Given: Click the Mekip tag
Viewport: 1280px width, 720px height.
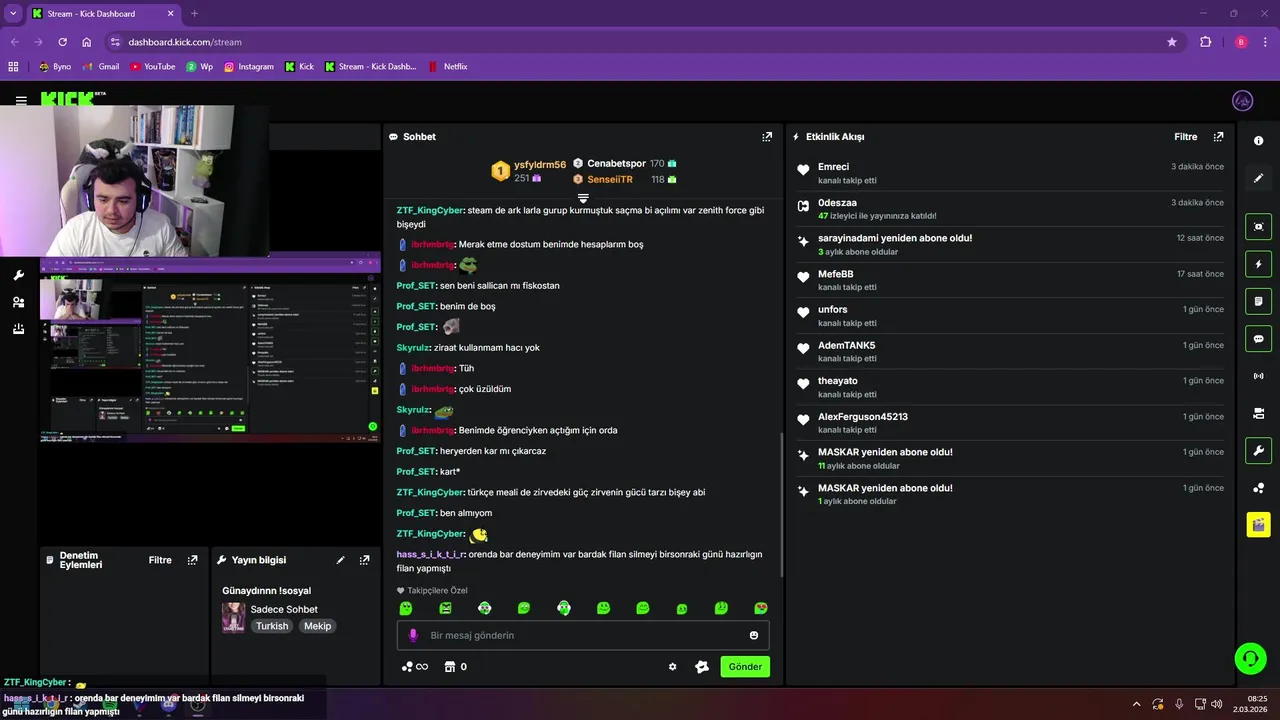Looking at the screenshot, I should pyautogui.click(x=317, y=626).
